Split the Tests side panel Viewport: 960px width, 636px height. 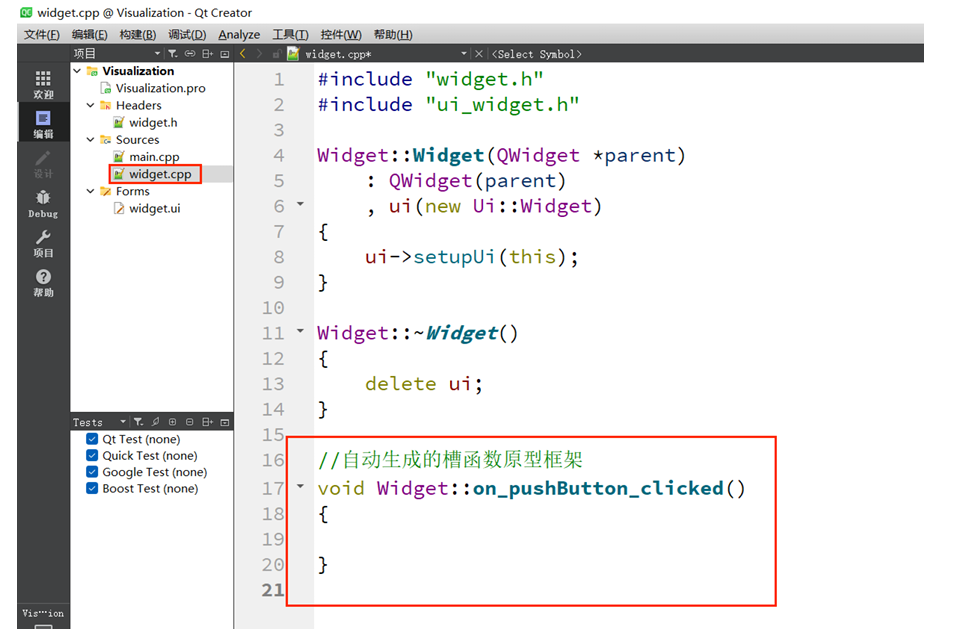click(x=208, y=422)
